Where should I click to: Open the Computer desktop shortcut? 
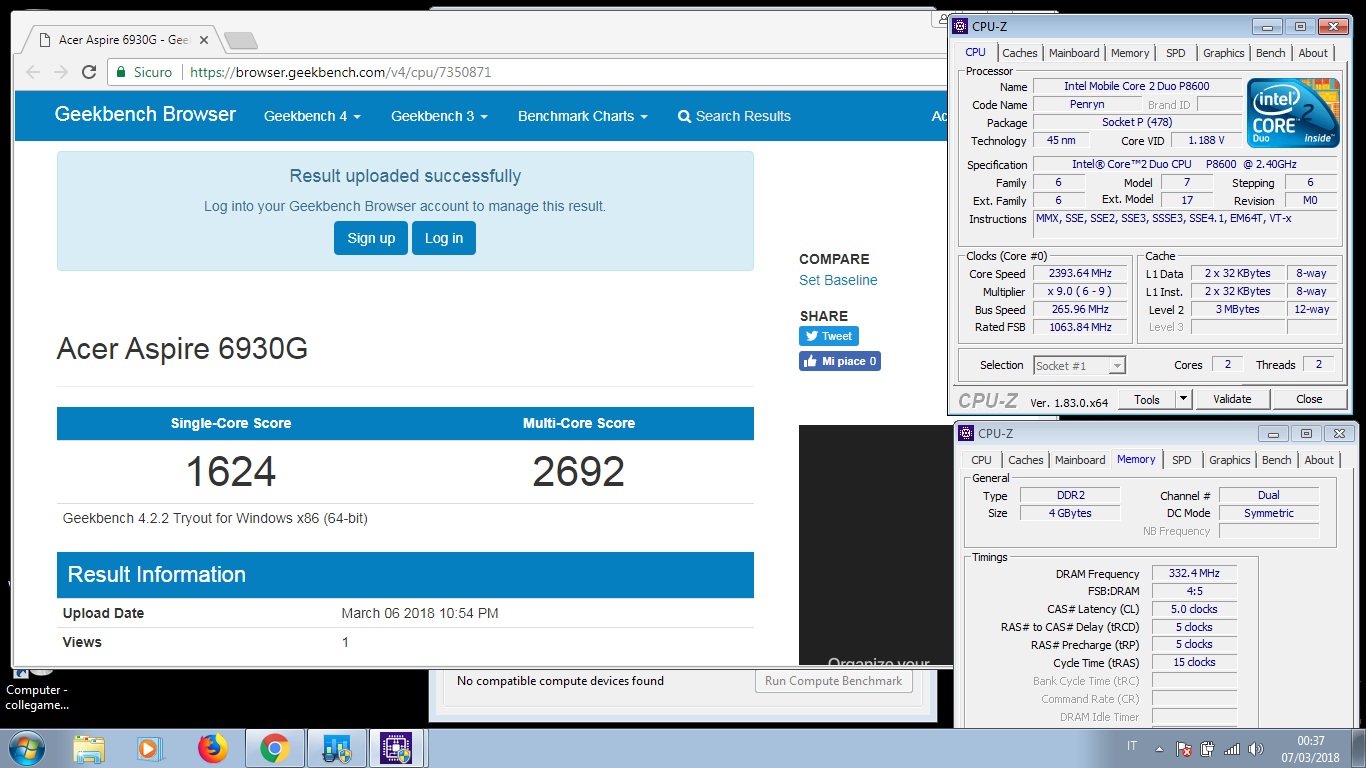(37, 686)
